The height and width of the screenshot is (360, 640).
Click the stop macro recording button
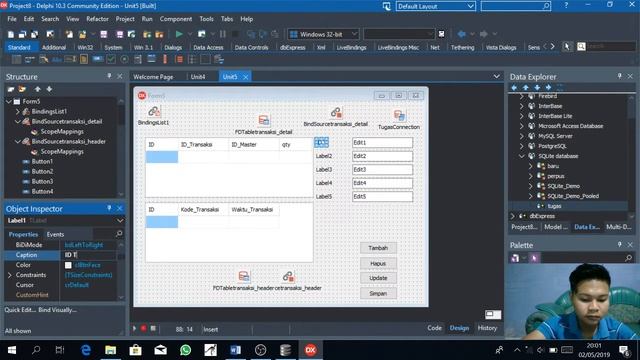click(153, 328)
